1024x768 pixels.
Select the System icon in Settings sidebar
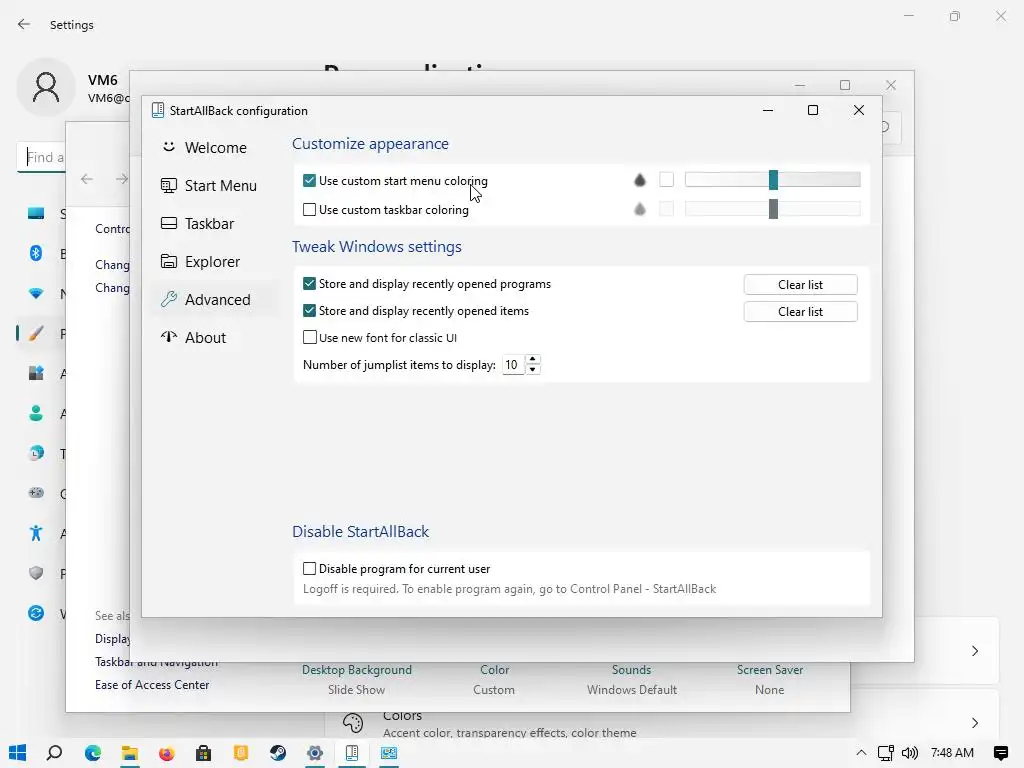(36, 214)
